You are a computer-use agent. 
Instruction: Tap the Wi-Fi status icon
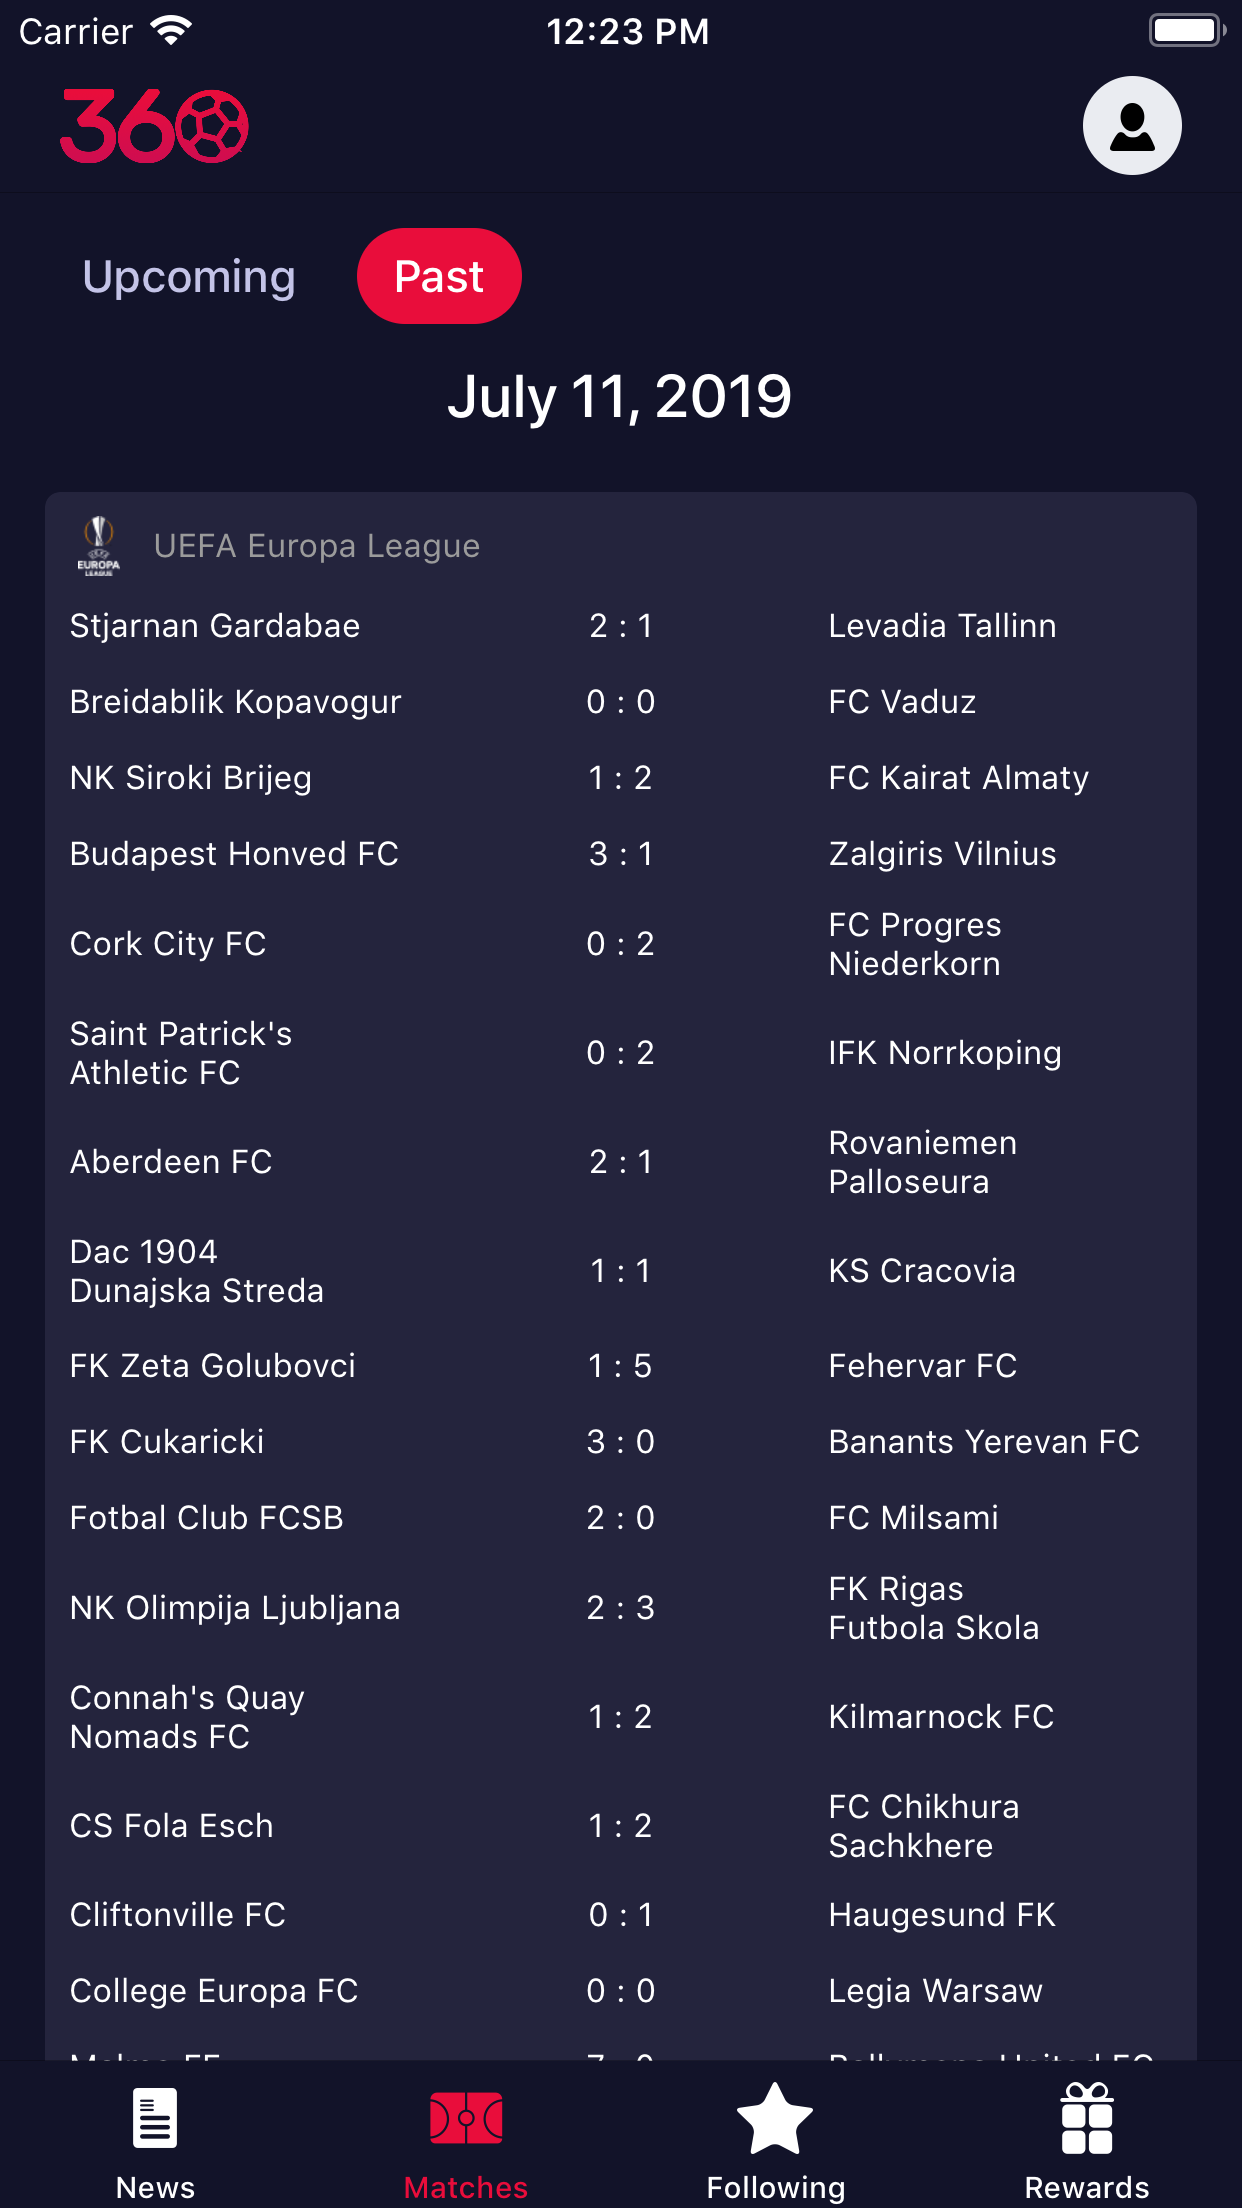171,31
